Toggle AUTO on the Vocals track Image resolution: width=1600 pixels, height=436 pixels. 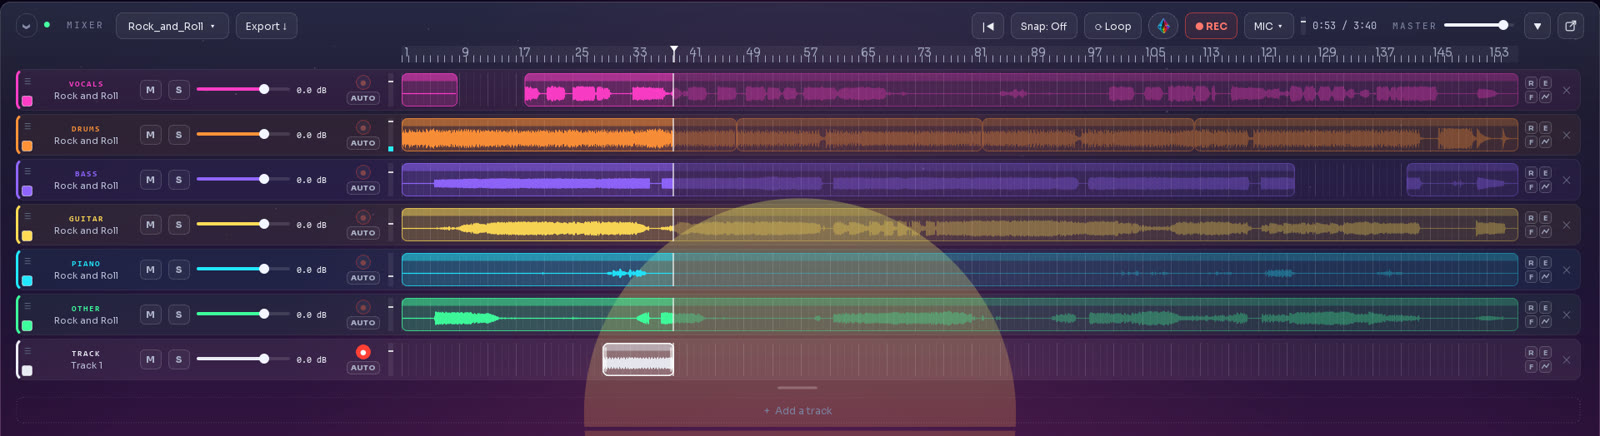pyautogui.click(x=363, y=98)
